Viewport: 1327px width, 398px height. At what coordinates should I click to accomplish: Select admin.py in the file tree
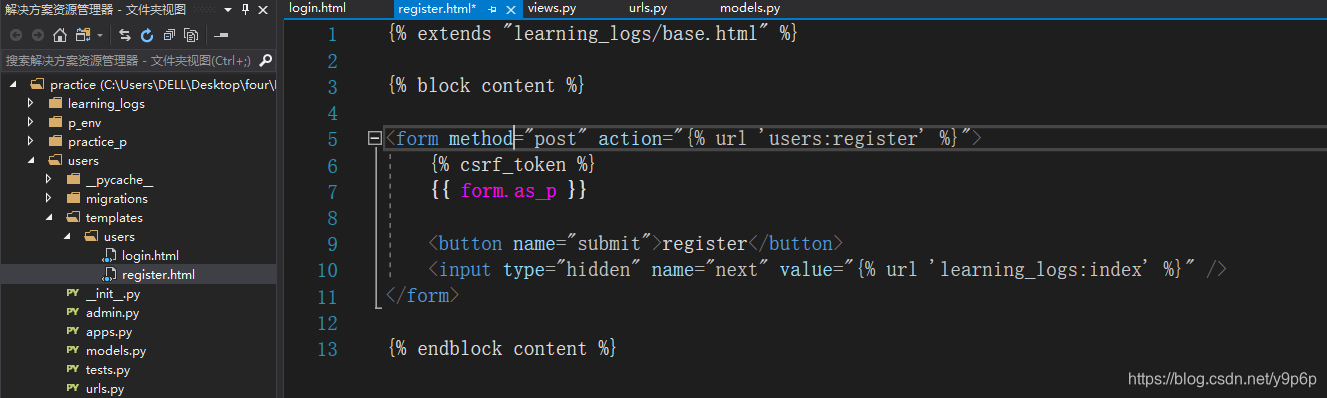[112, 312]
